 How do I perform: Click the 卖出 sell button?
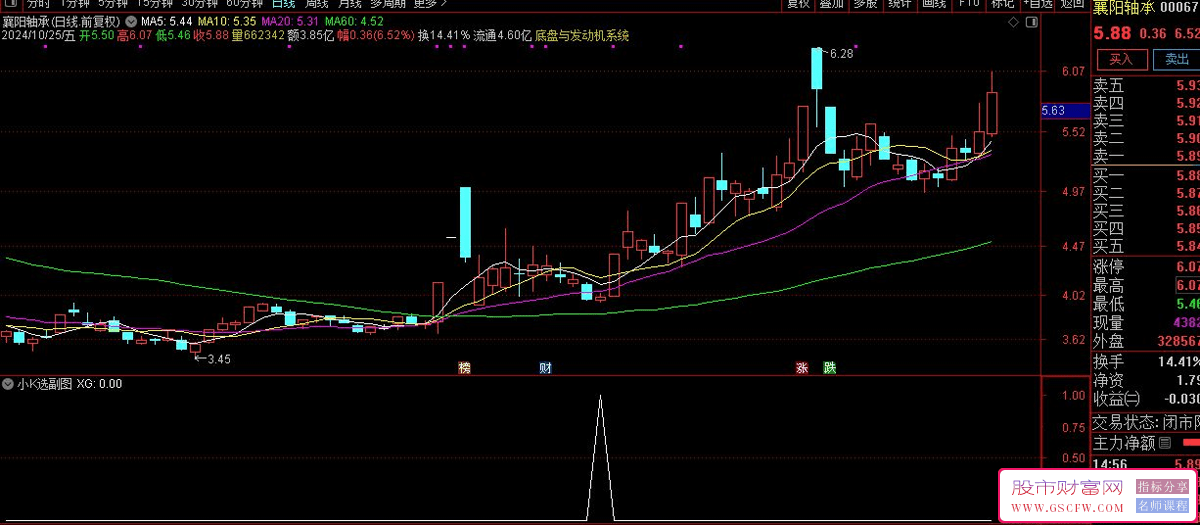point(1176,60)
